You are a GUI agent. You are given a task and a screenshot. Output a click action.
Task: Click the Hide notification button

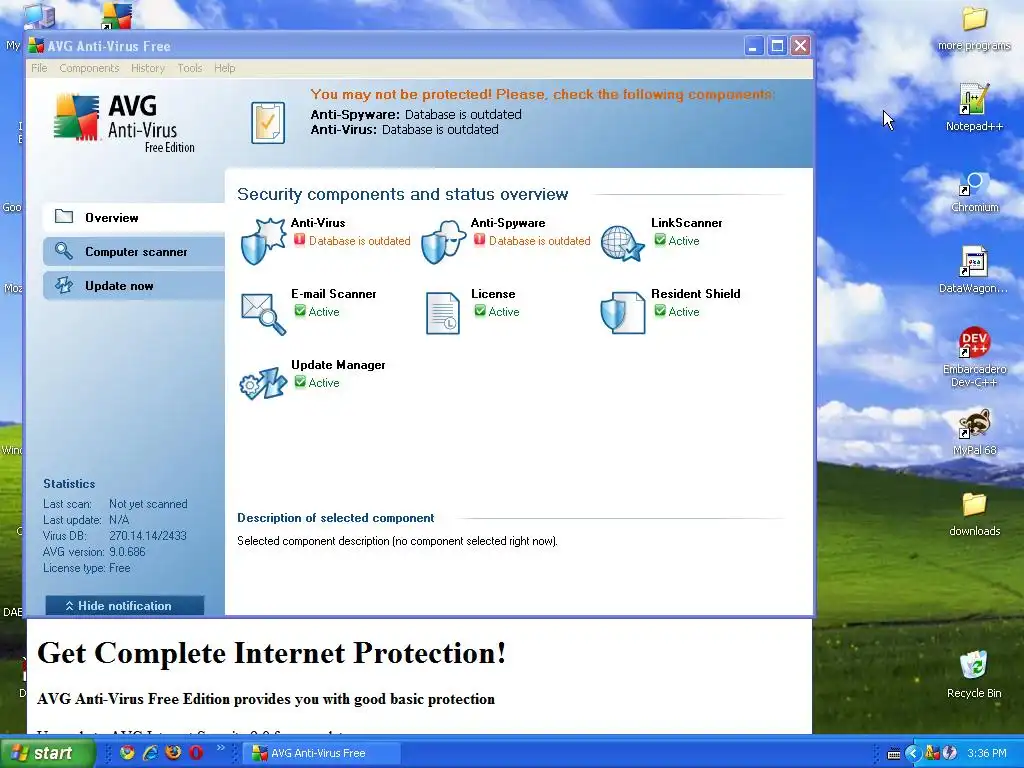click(125, 605)
